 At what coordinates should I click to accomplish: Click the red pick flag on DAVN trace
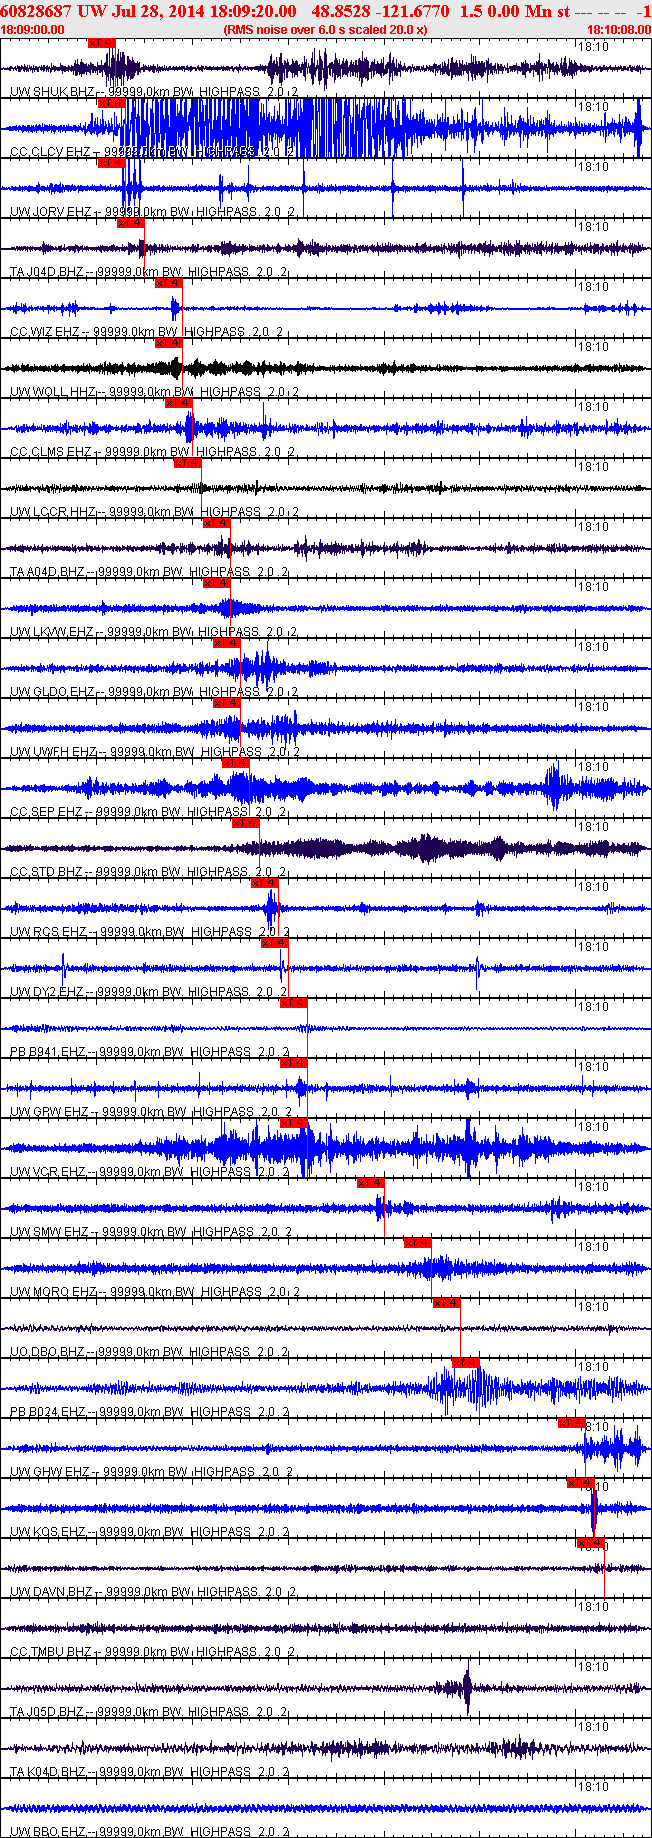(591, 1543)
